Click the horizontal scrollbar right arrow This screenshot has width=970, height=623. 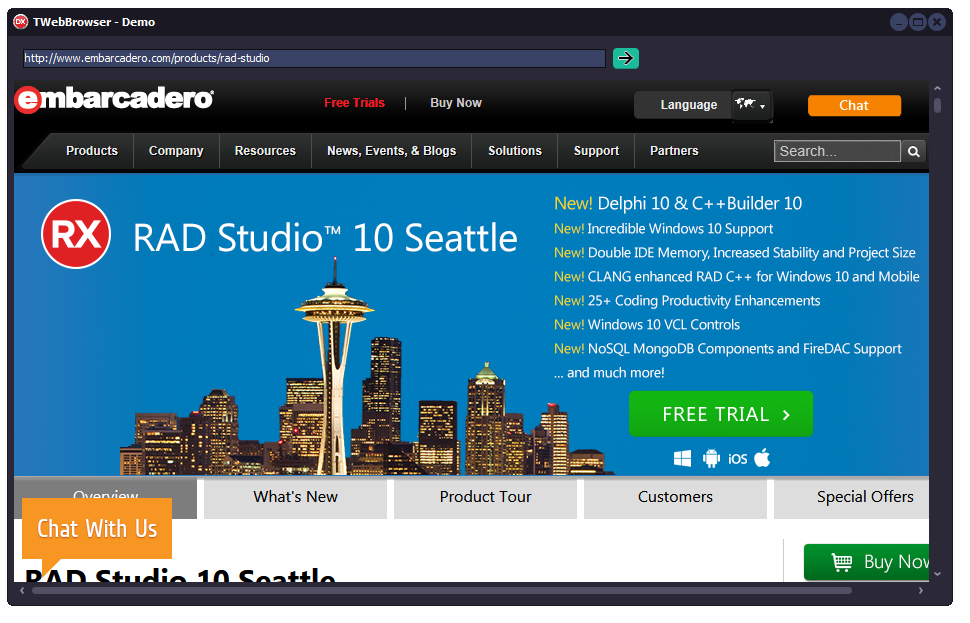(x=921, y=591)
